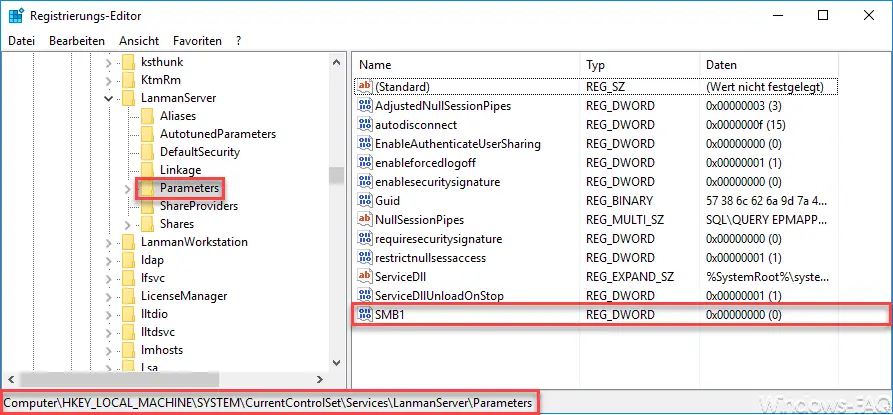Click the ldap folder icon

coord(129,260)
